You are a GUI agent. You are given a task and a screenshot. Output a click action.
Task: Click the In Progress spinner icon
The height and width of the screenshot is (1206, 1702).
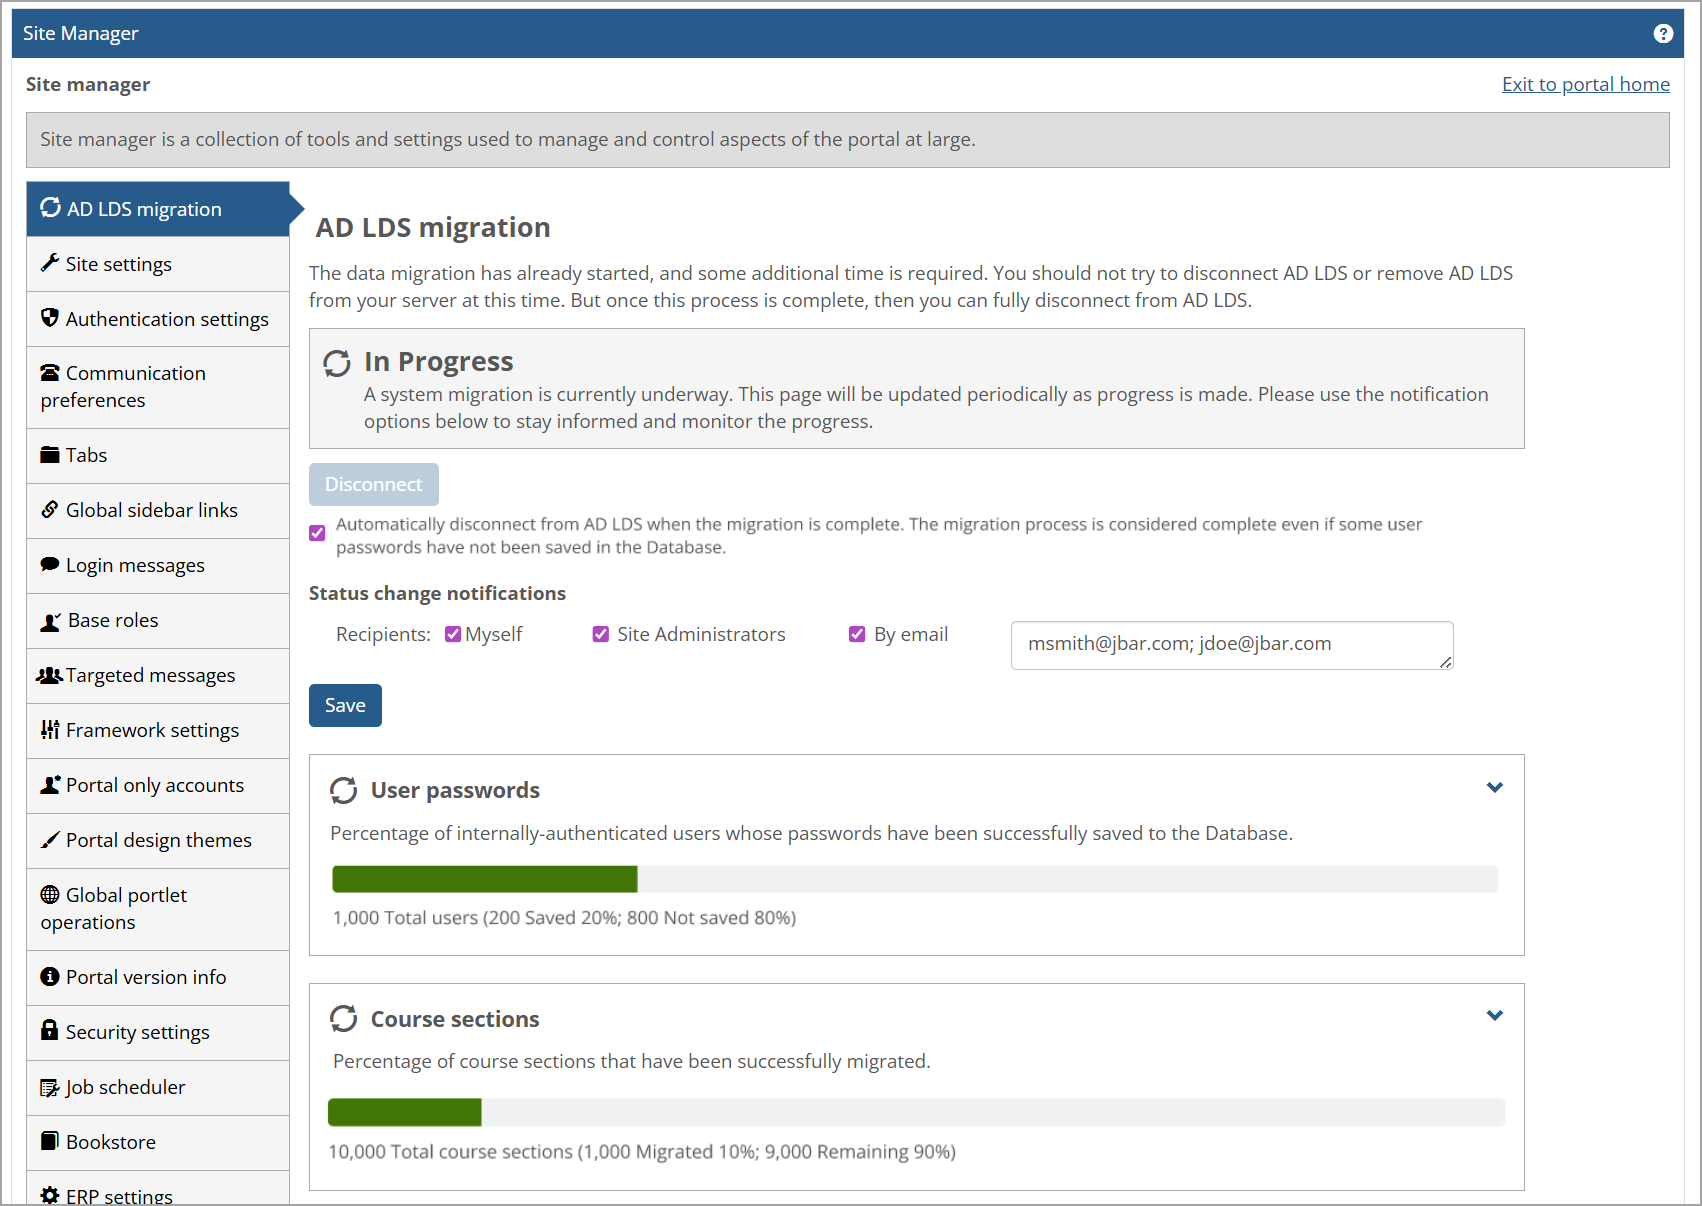pos(337,363)
